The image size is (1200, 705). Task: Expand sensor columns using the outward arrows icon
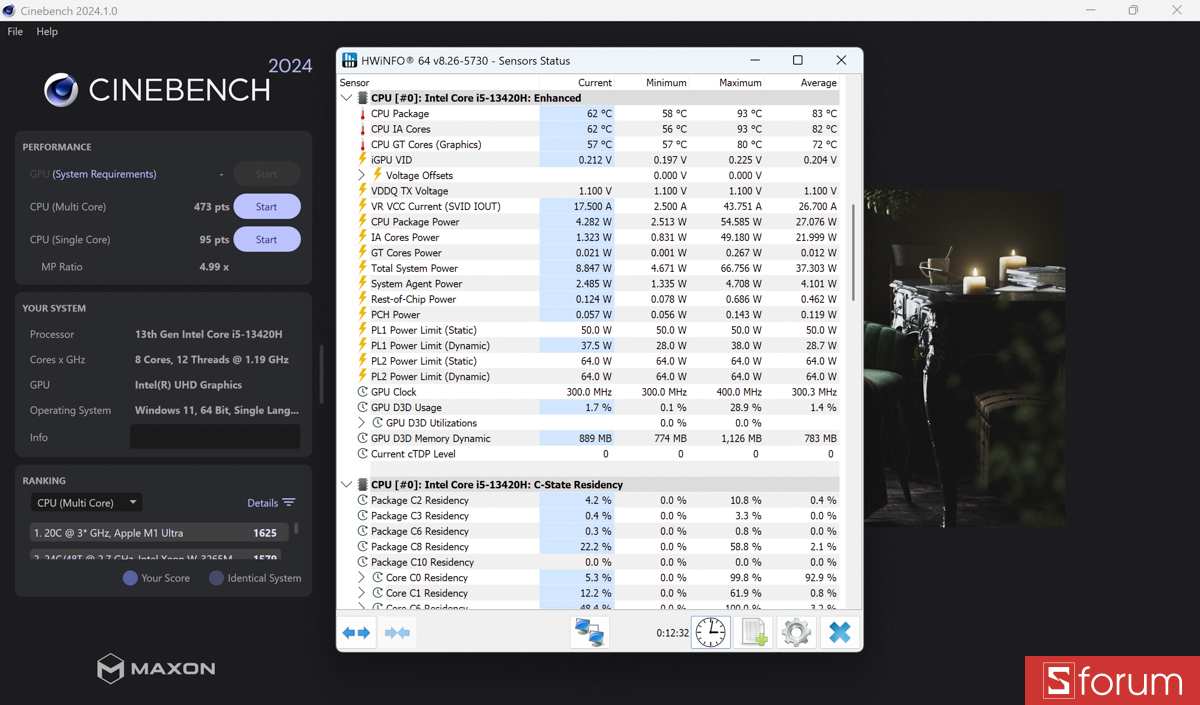pyautogui.click(x=356, y=632)
